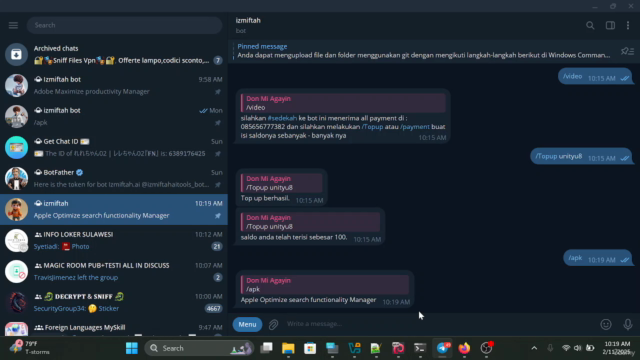Open the Izmiftah bot chat from 9:58 AM
640x360 pixels.
click(x=114, y=85)
